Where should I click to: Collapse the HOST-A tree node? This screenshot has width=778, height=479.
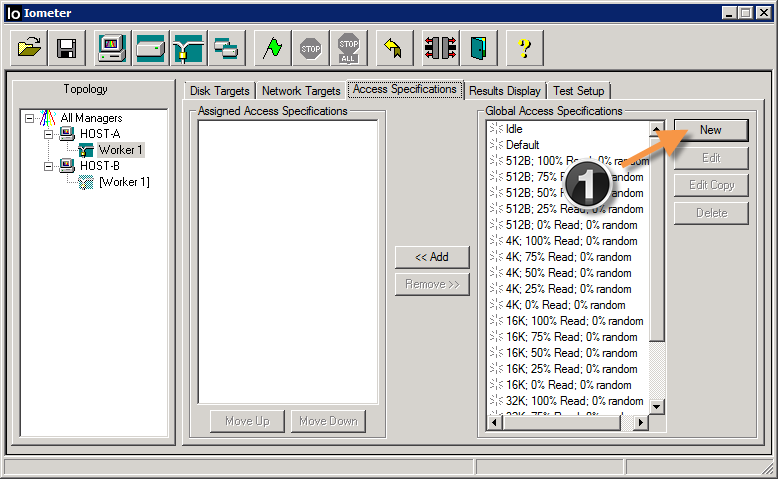(x=48, y=134)
